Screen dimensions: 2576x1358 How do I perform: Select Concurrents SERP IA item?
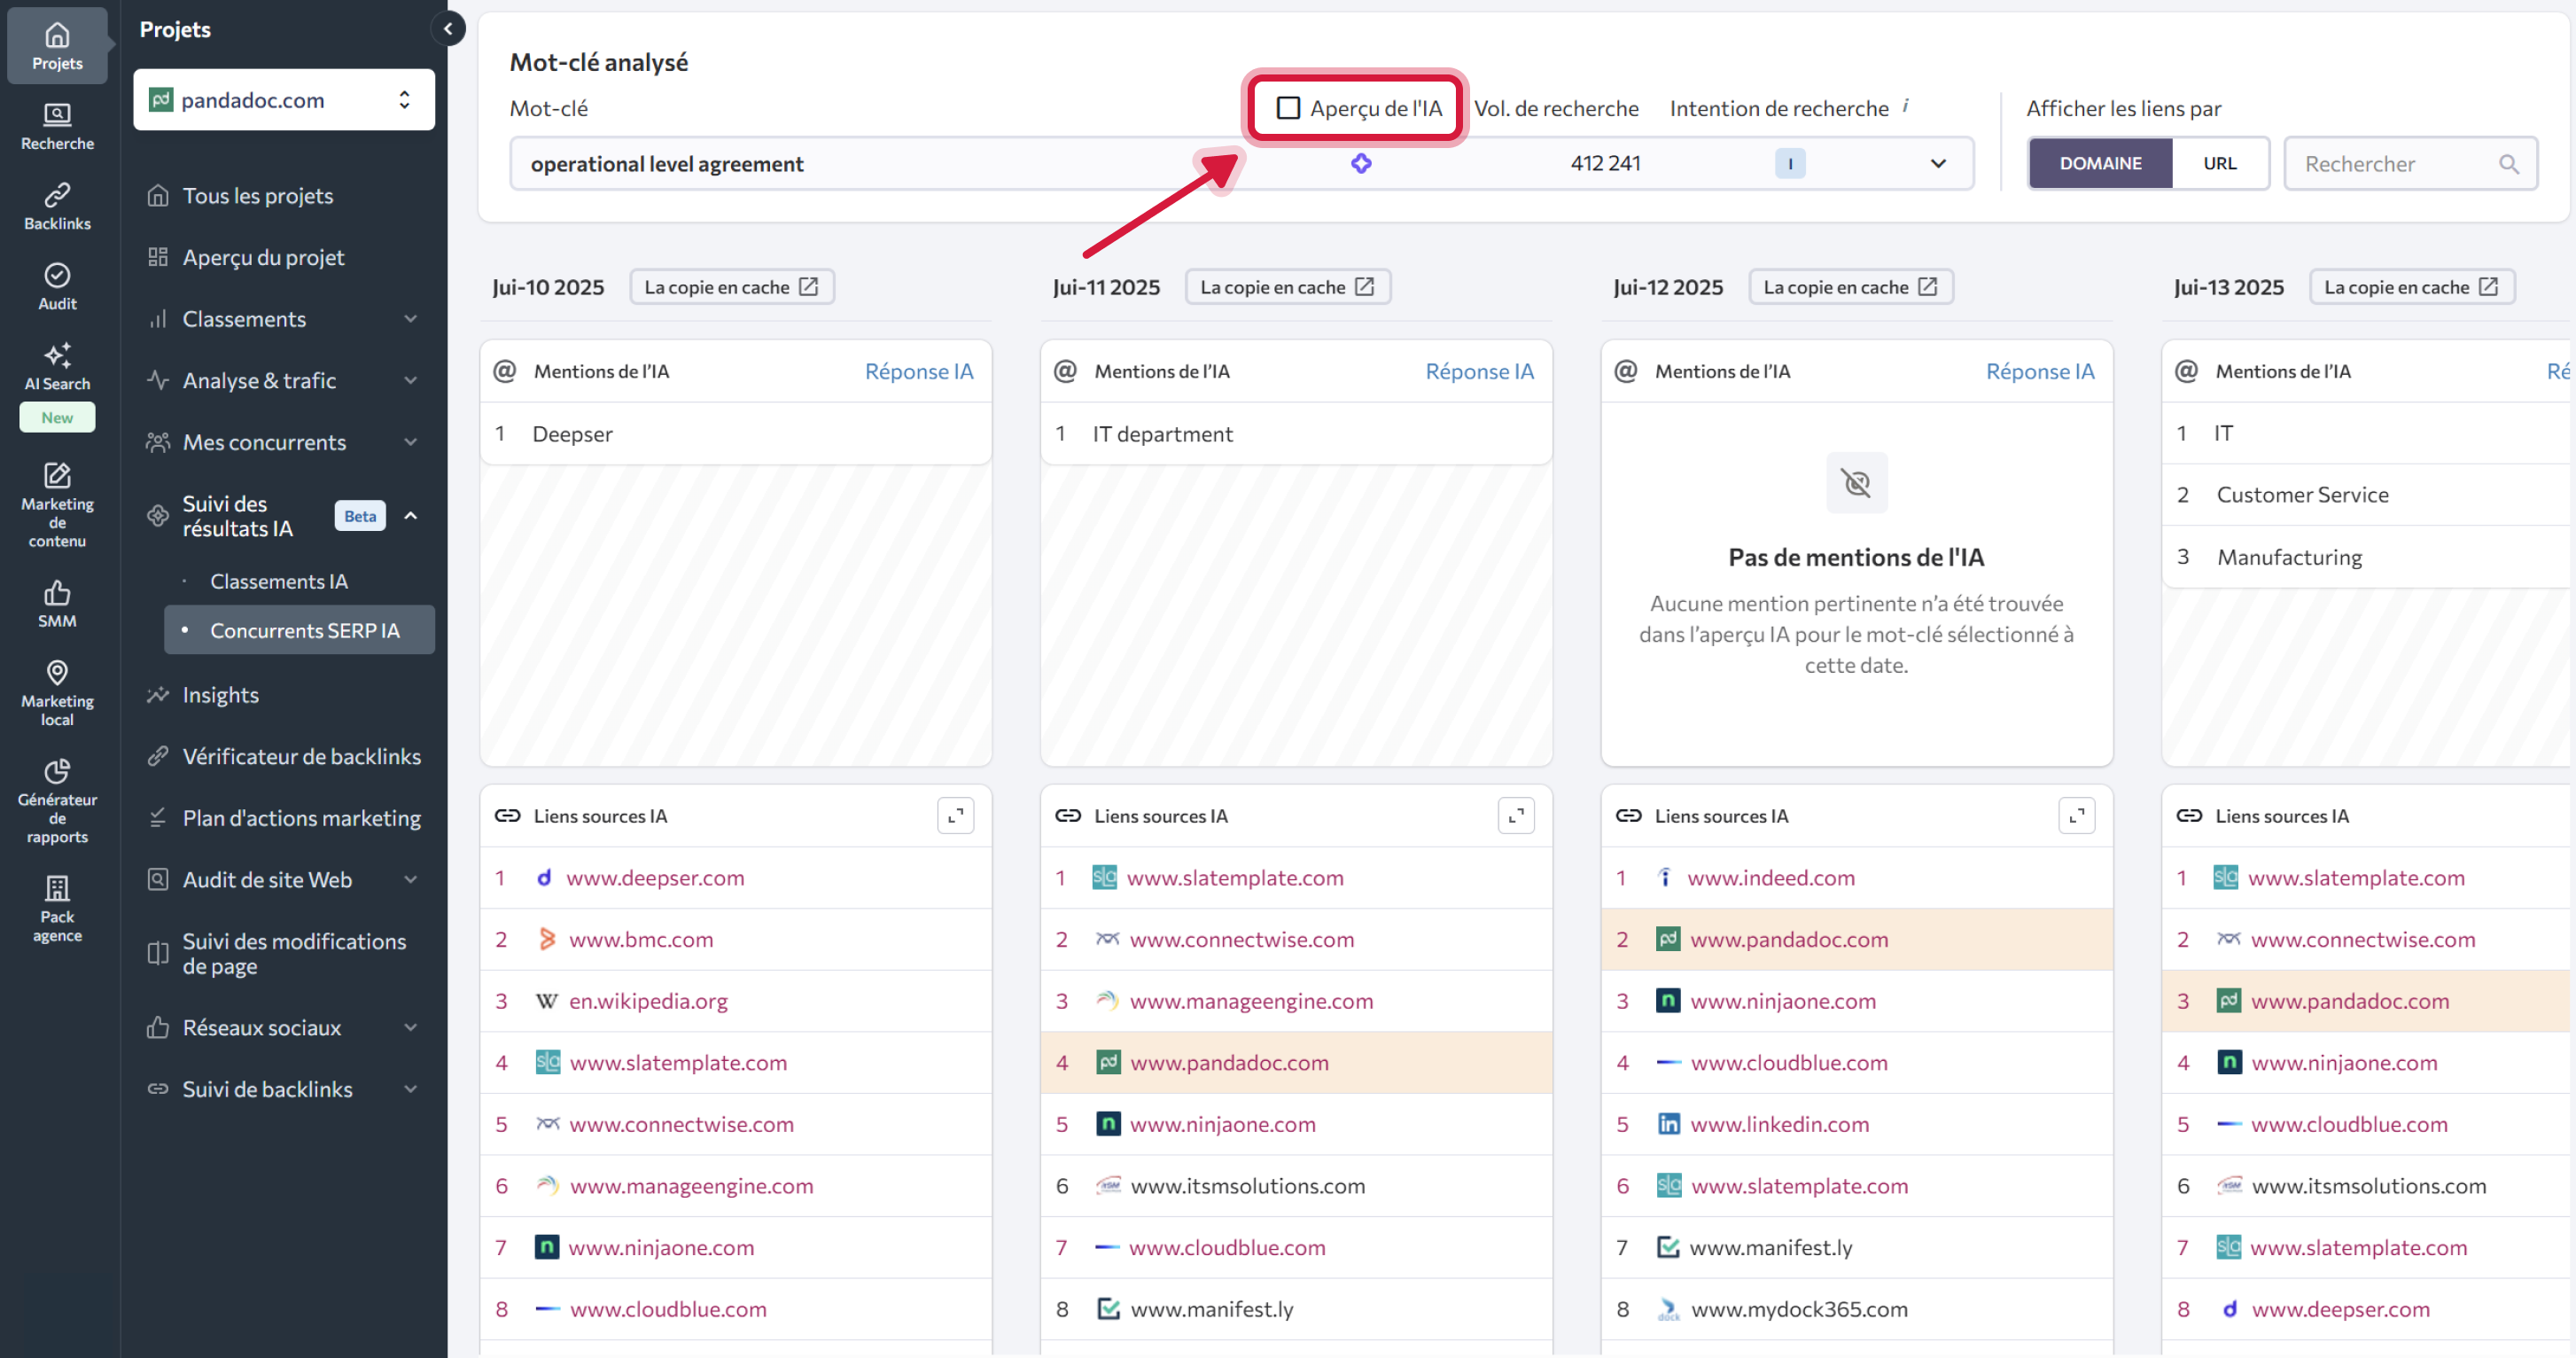[x=298, y=630]
